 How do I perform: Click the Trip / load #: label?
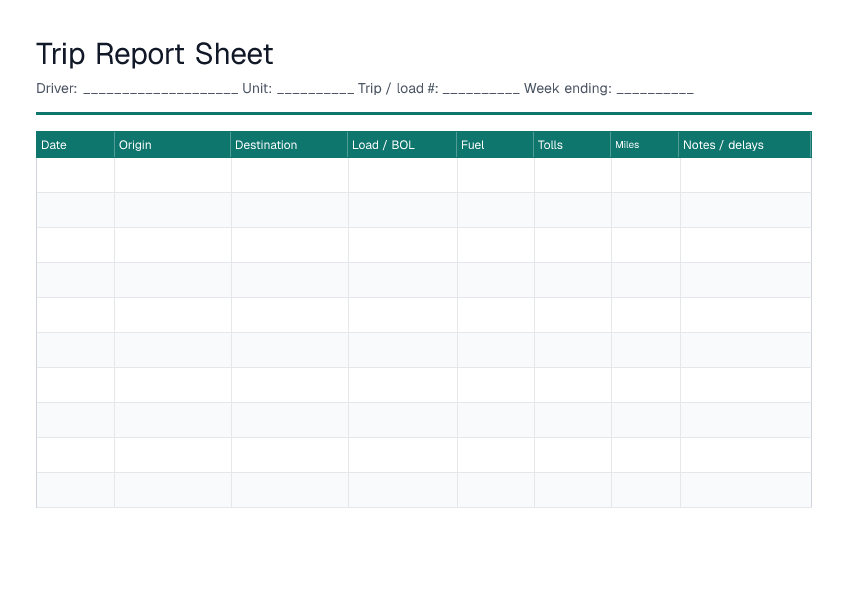[398, 88]
